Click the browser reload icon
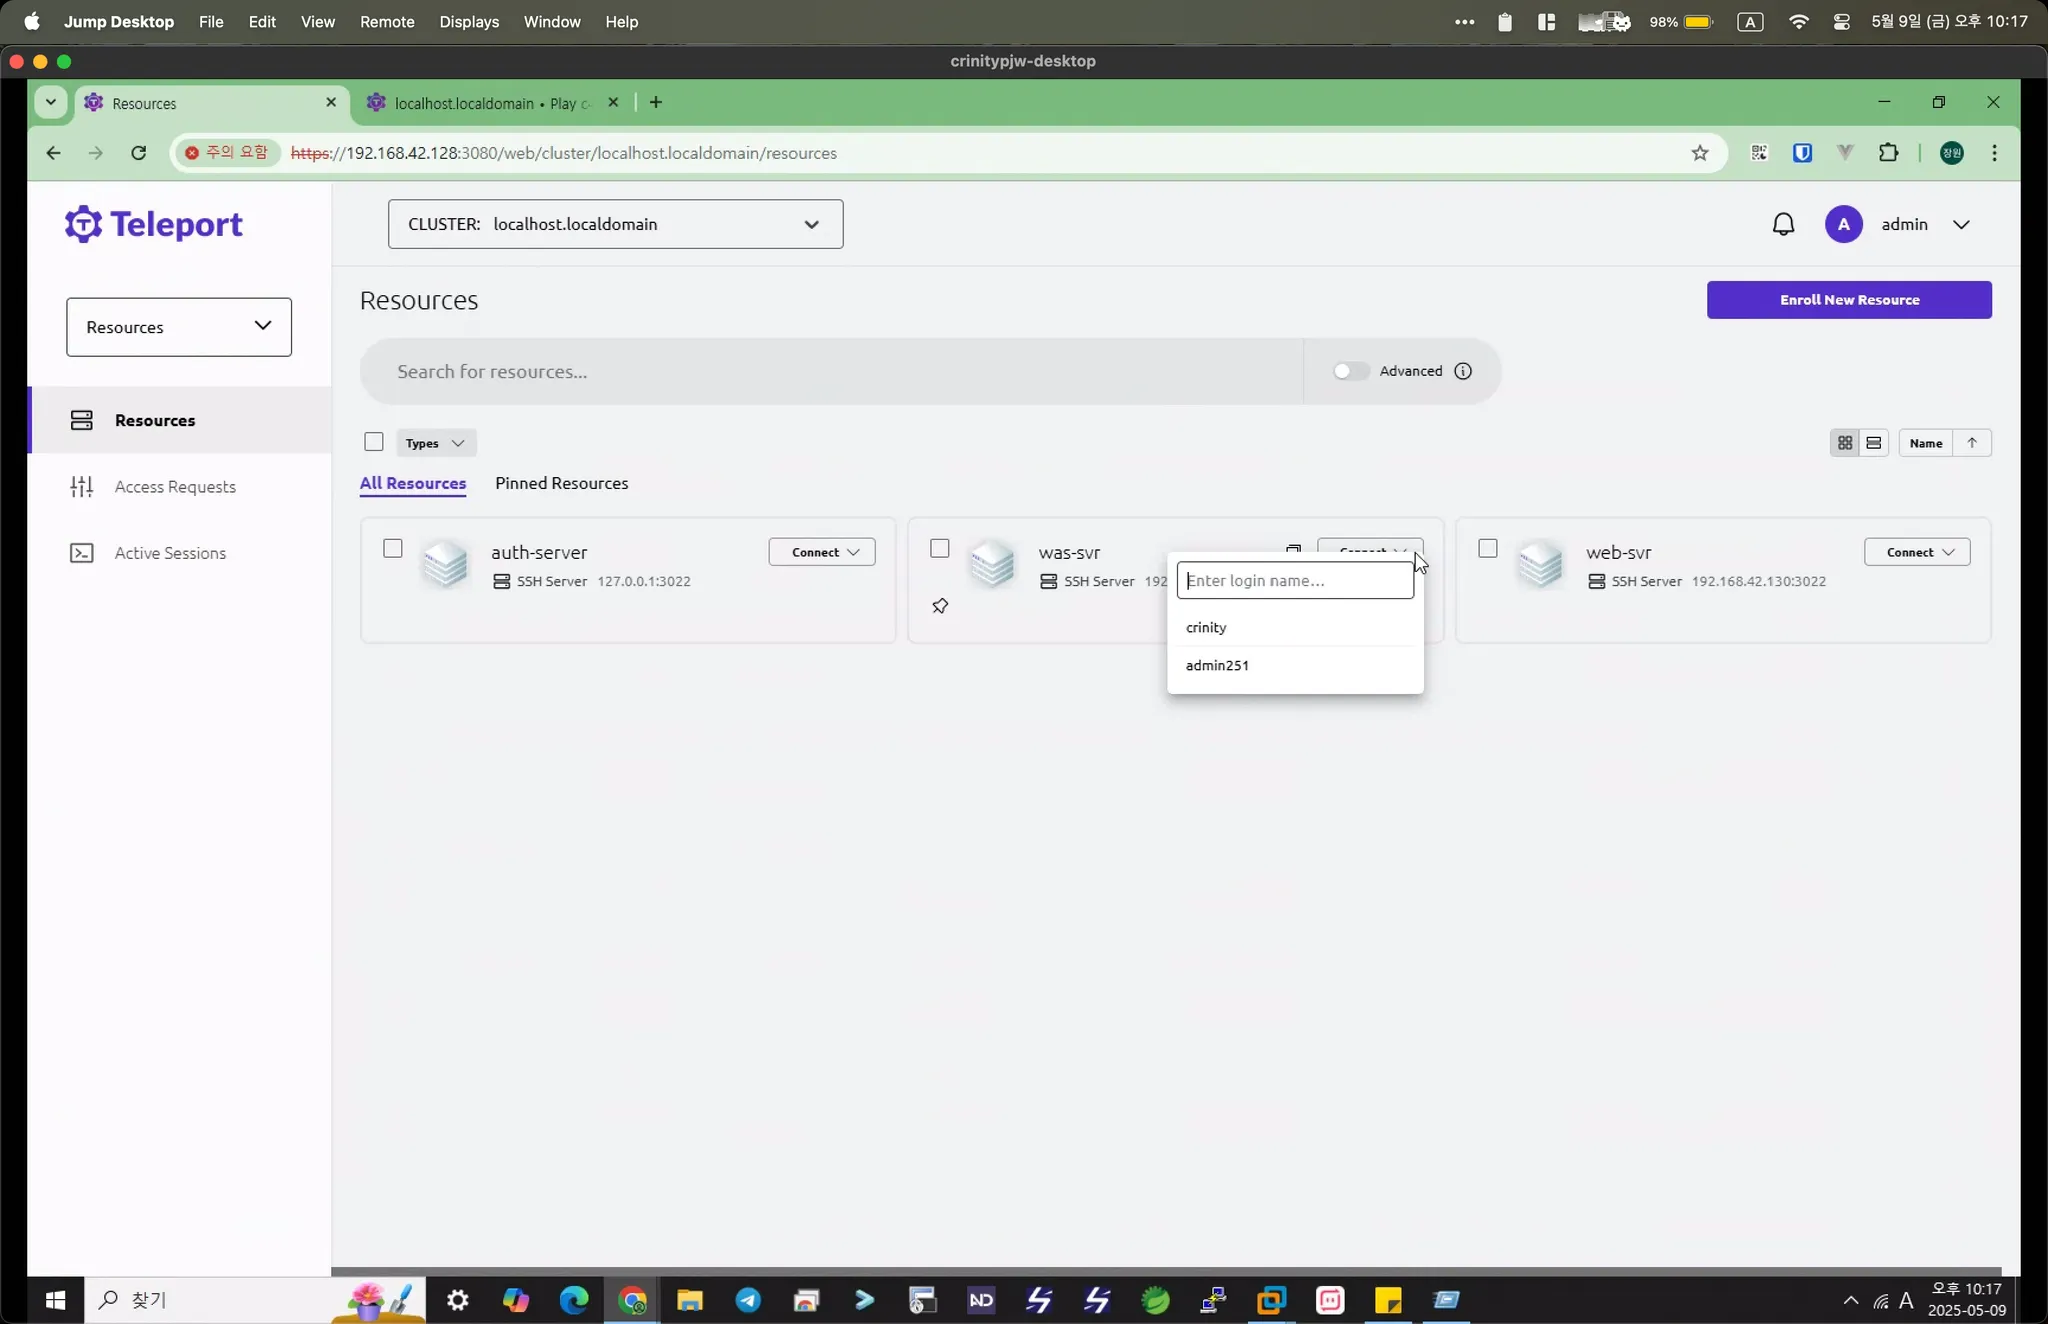The width and height of the screenshot is (2048, 1324). [x=139, y=153]
